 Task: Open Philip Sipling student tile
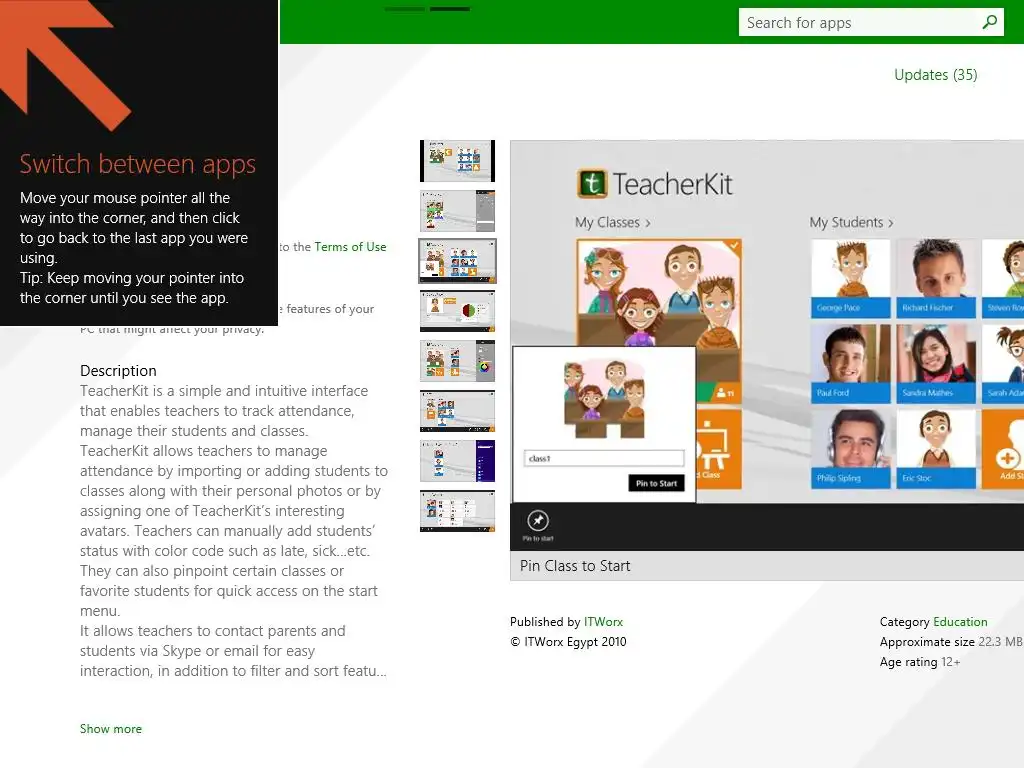click(850, 449)
